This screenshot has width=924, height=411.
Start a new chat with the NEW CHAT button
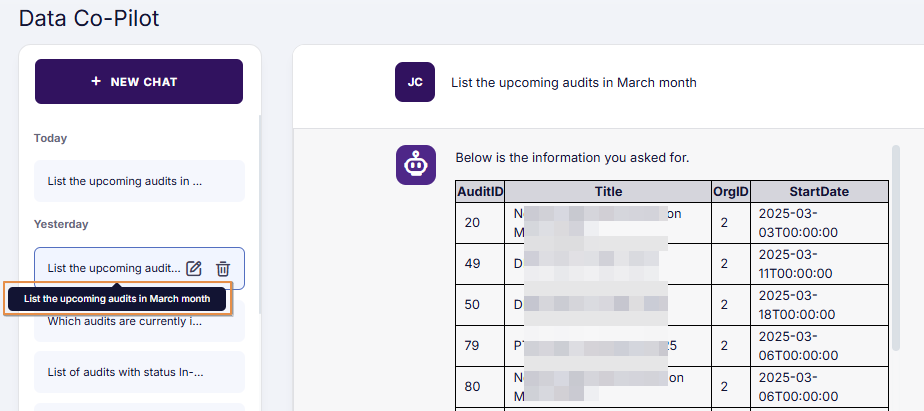click(139, 81)
